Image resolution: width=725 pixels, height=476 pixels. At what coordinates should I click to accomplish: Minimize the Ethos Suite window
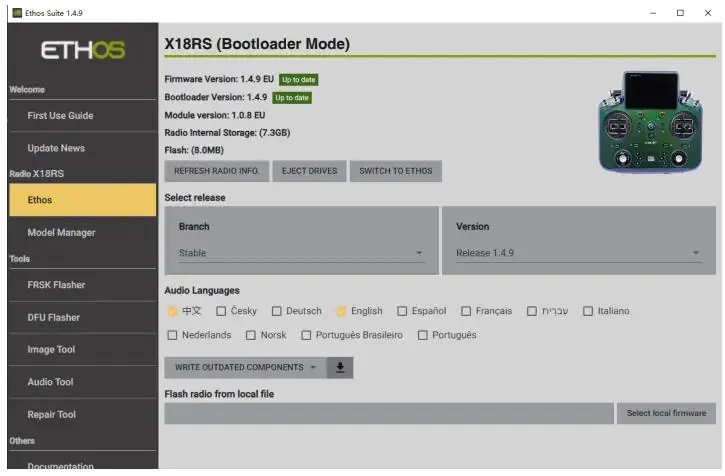coord(653,13)
